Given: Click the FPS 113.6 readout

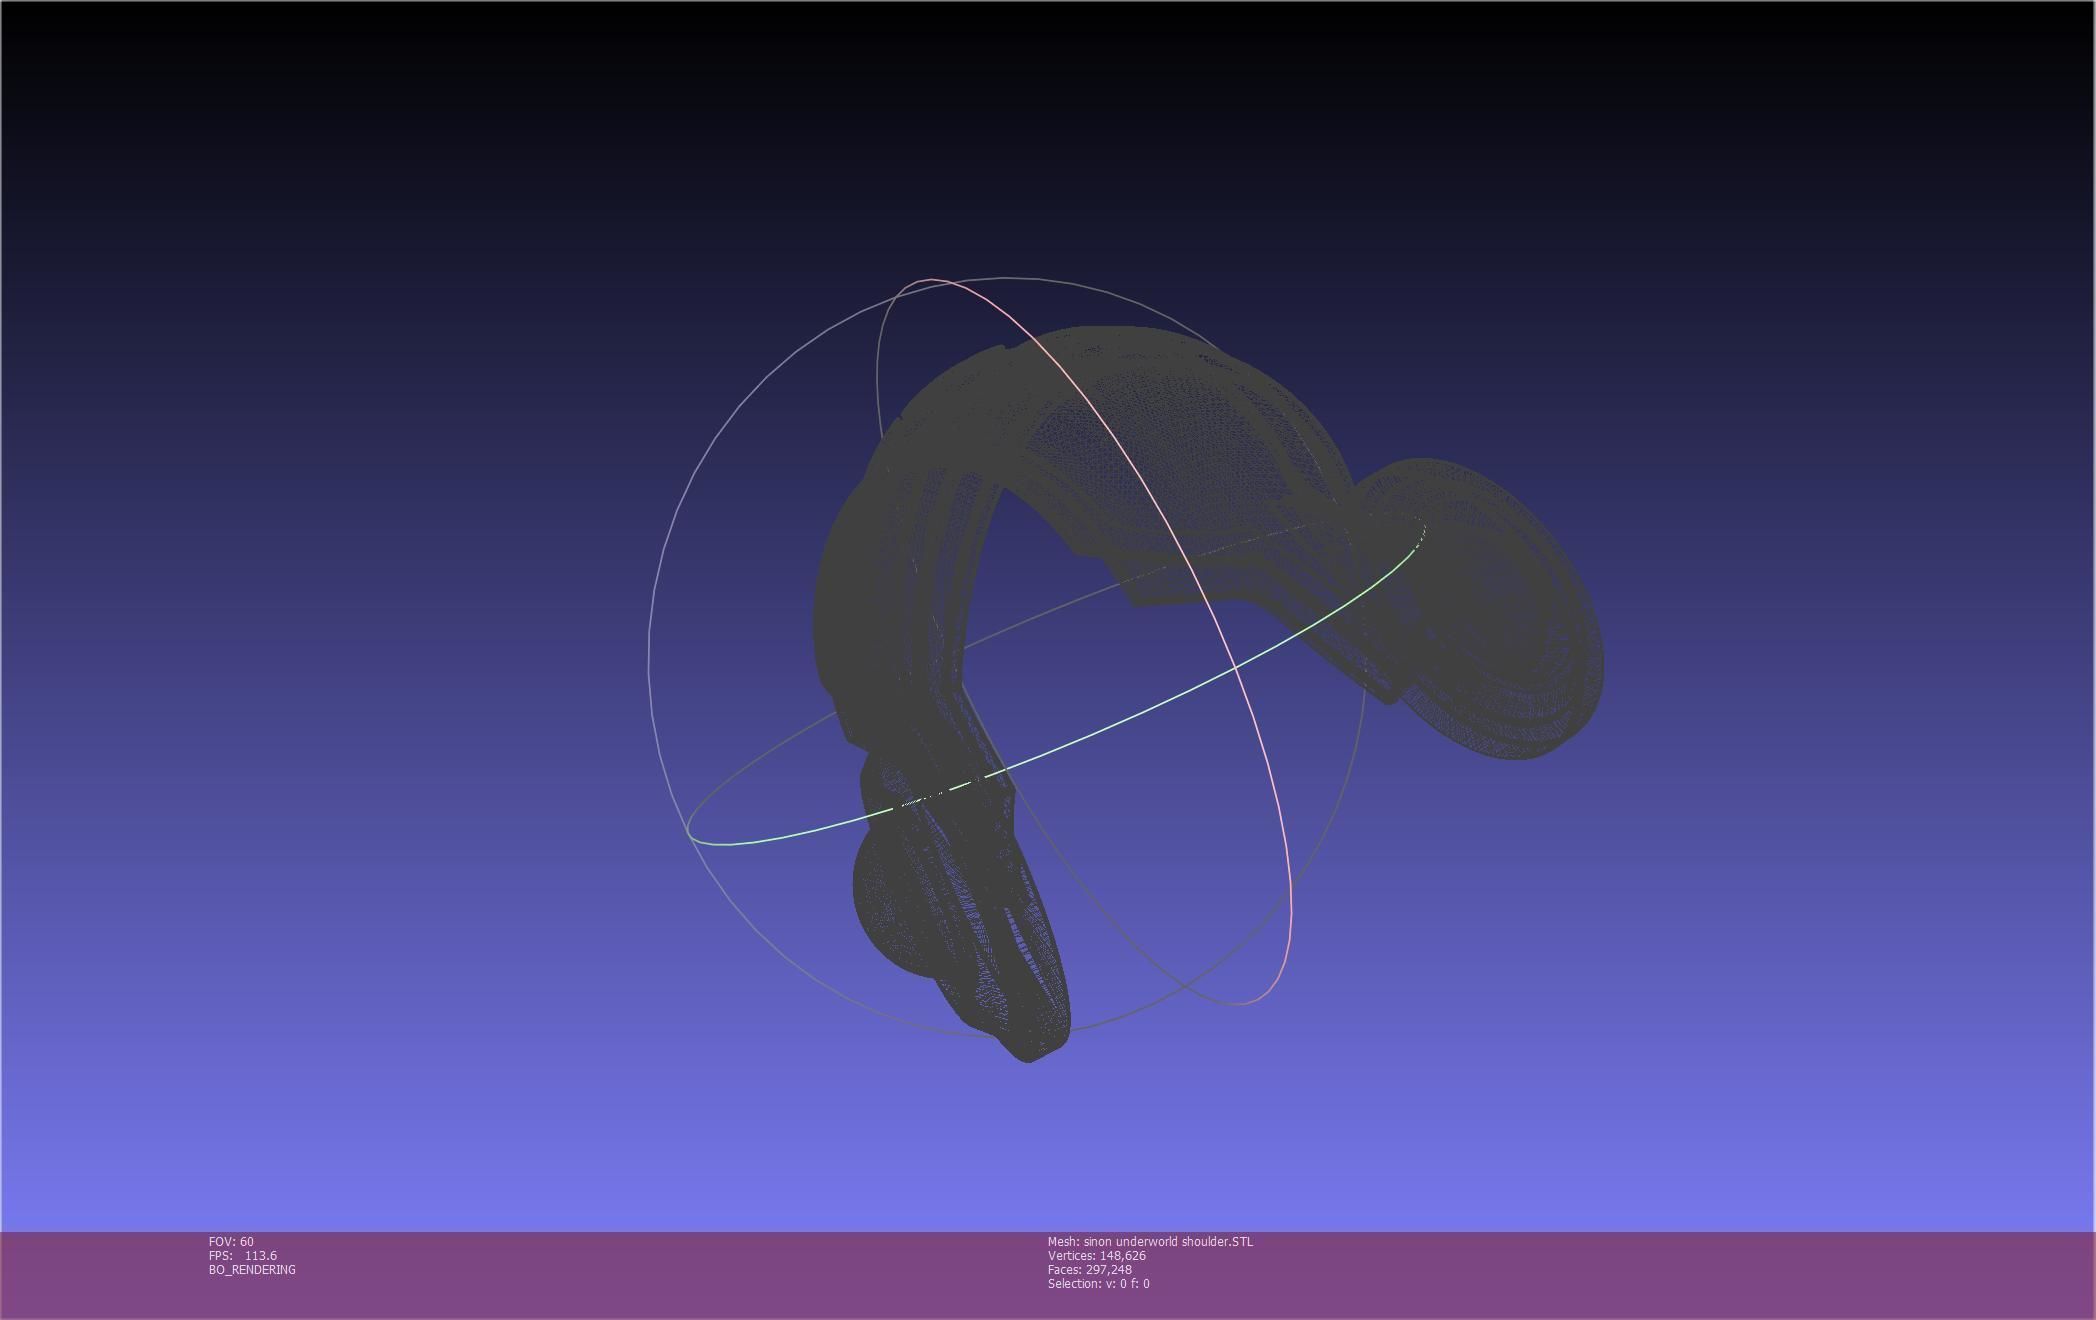Looking at the screenshot, I should 243,1256.
